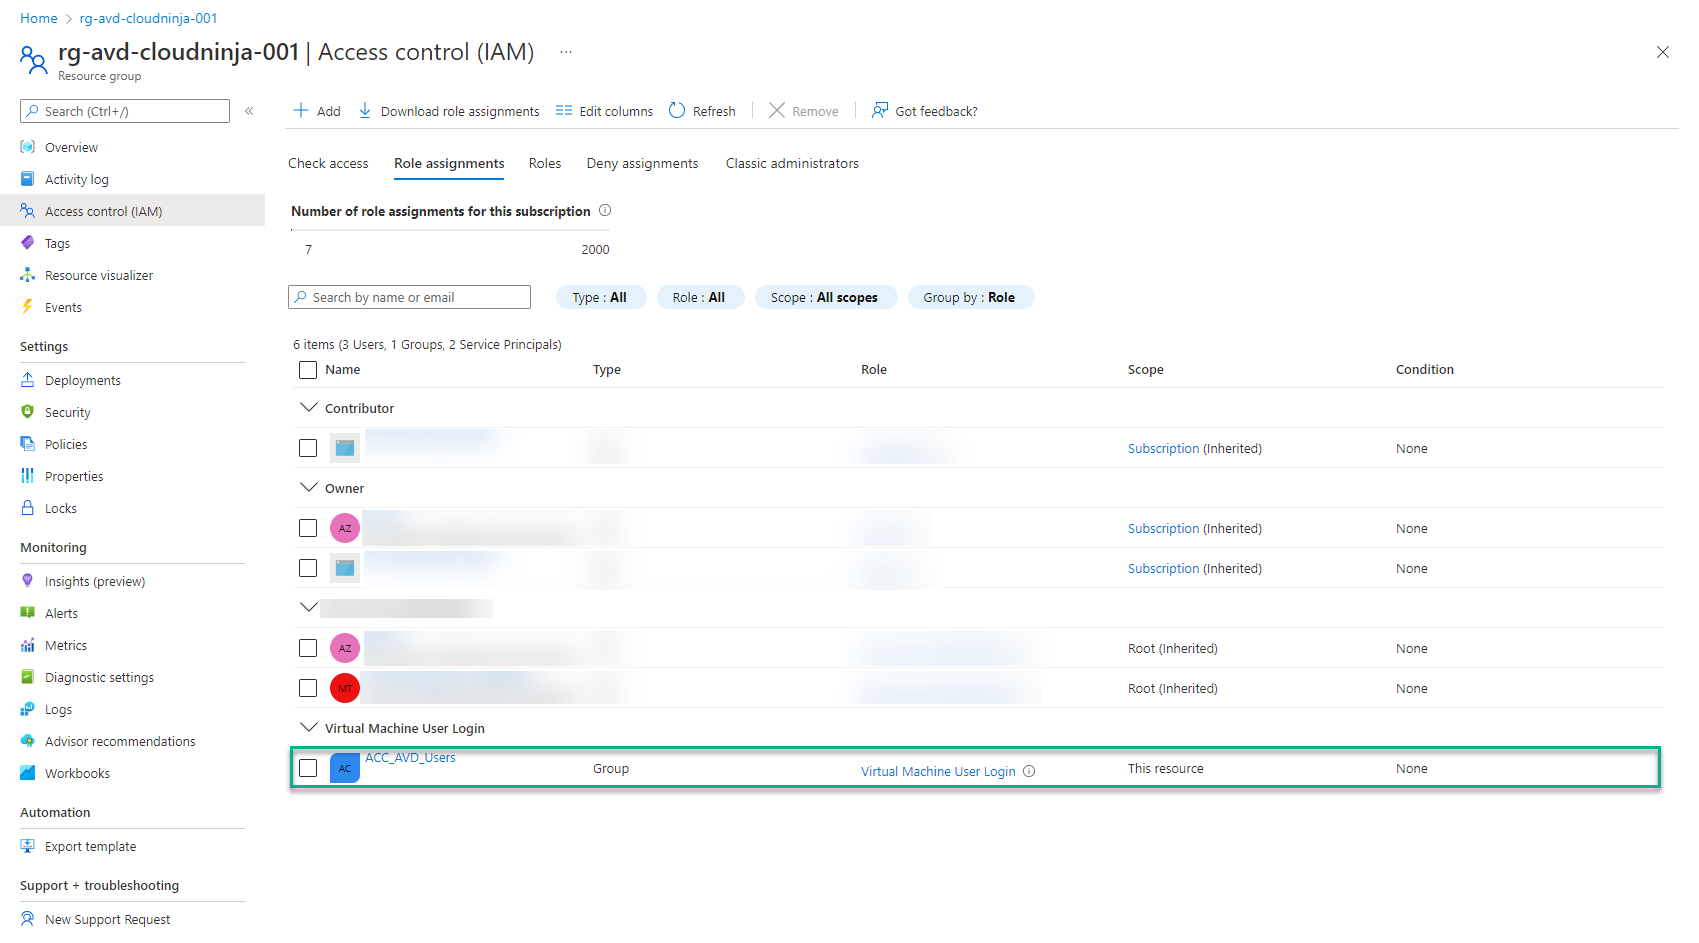Open Properties icon in sidebar
The width and height of the screenshot is (1699, 943).
(x=28, y=476)
